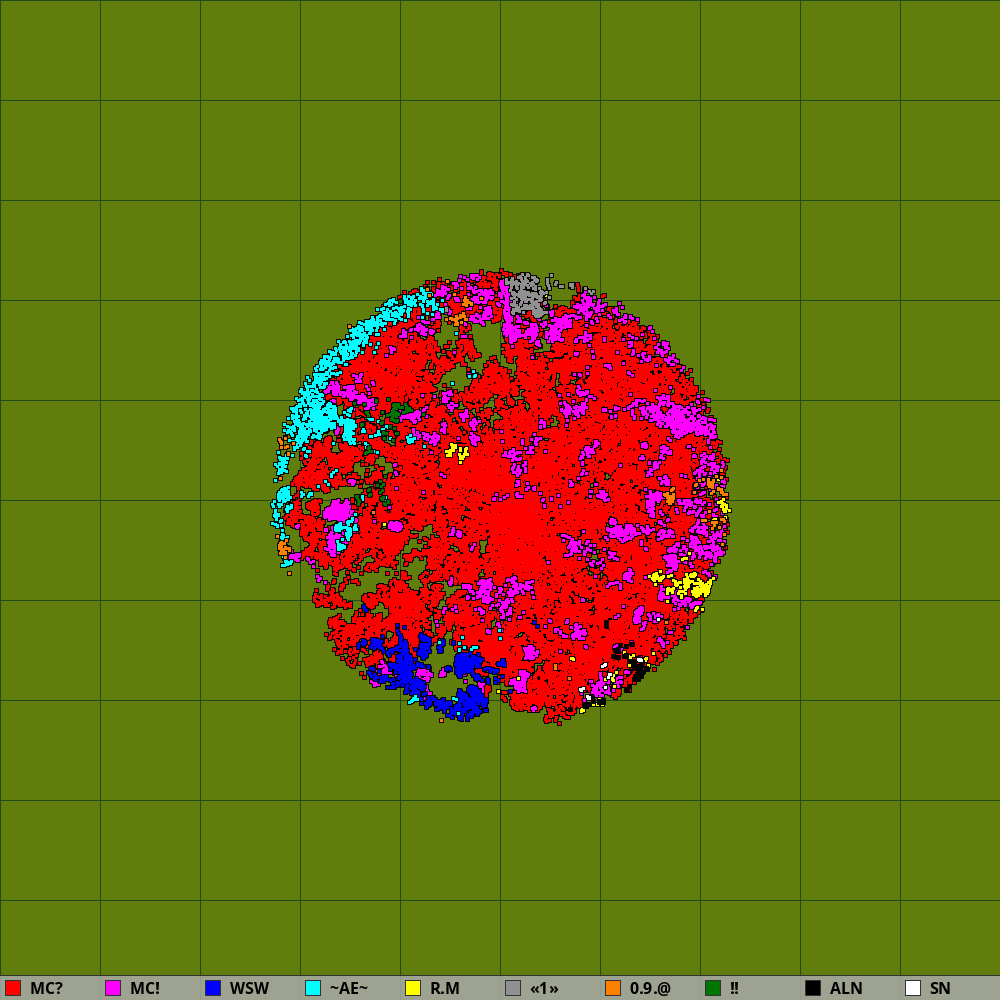Screen dimensions: 1000x1000
Task: Click the large blue WSW territory on the map
Action: (407, 666)
